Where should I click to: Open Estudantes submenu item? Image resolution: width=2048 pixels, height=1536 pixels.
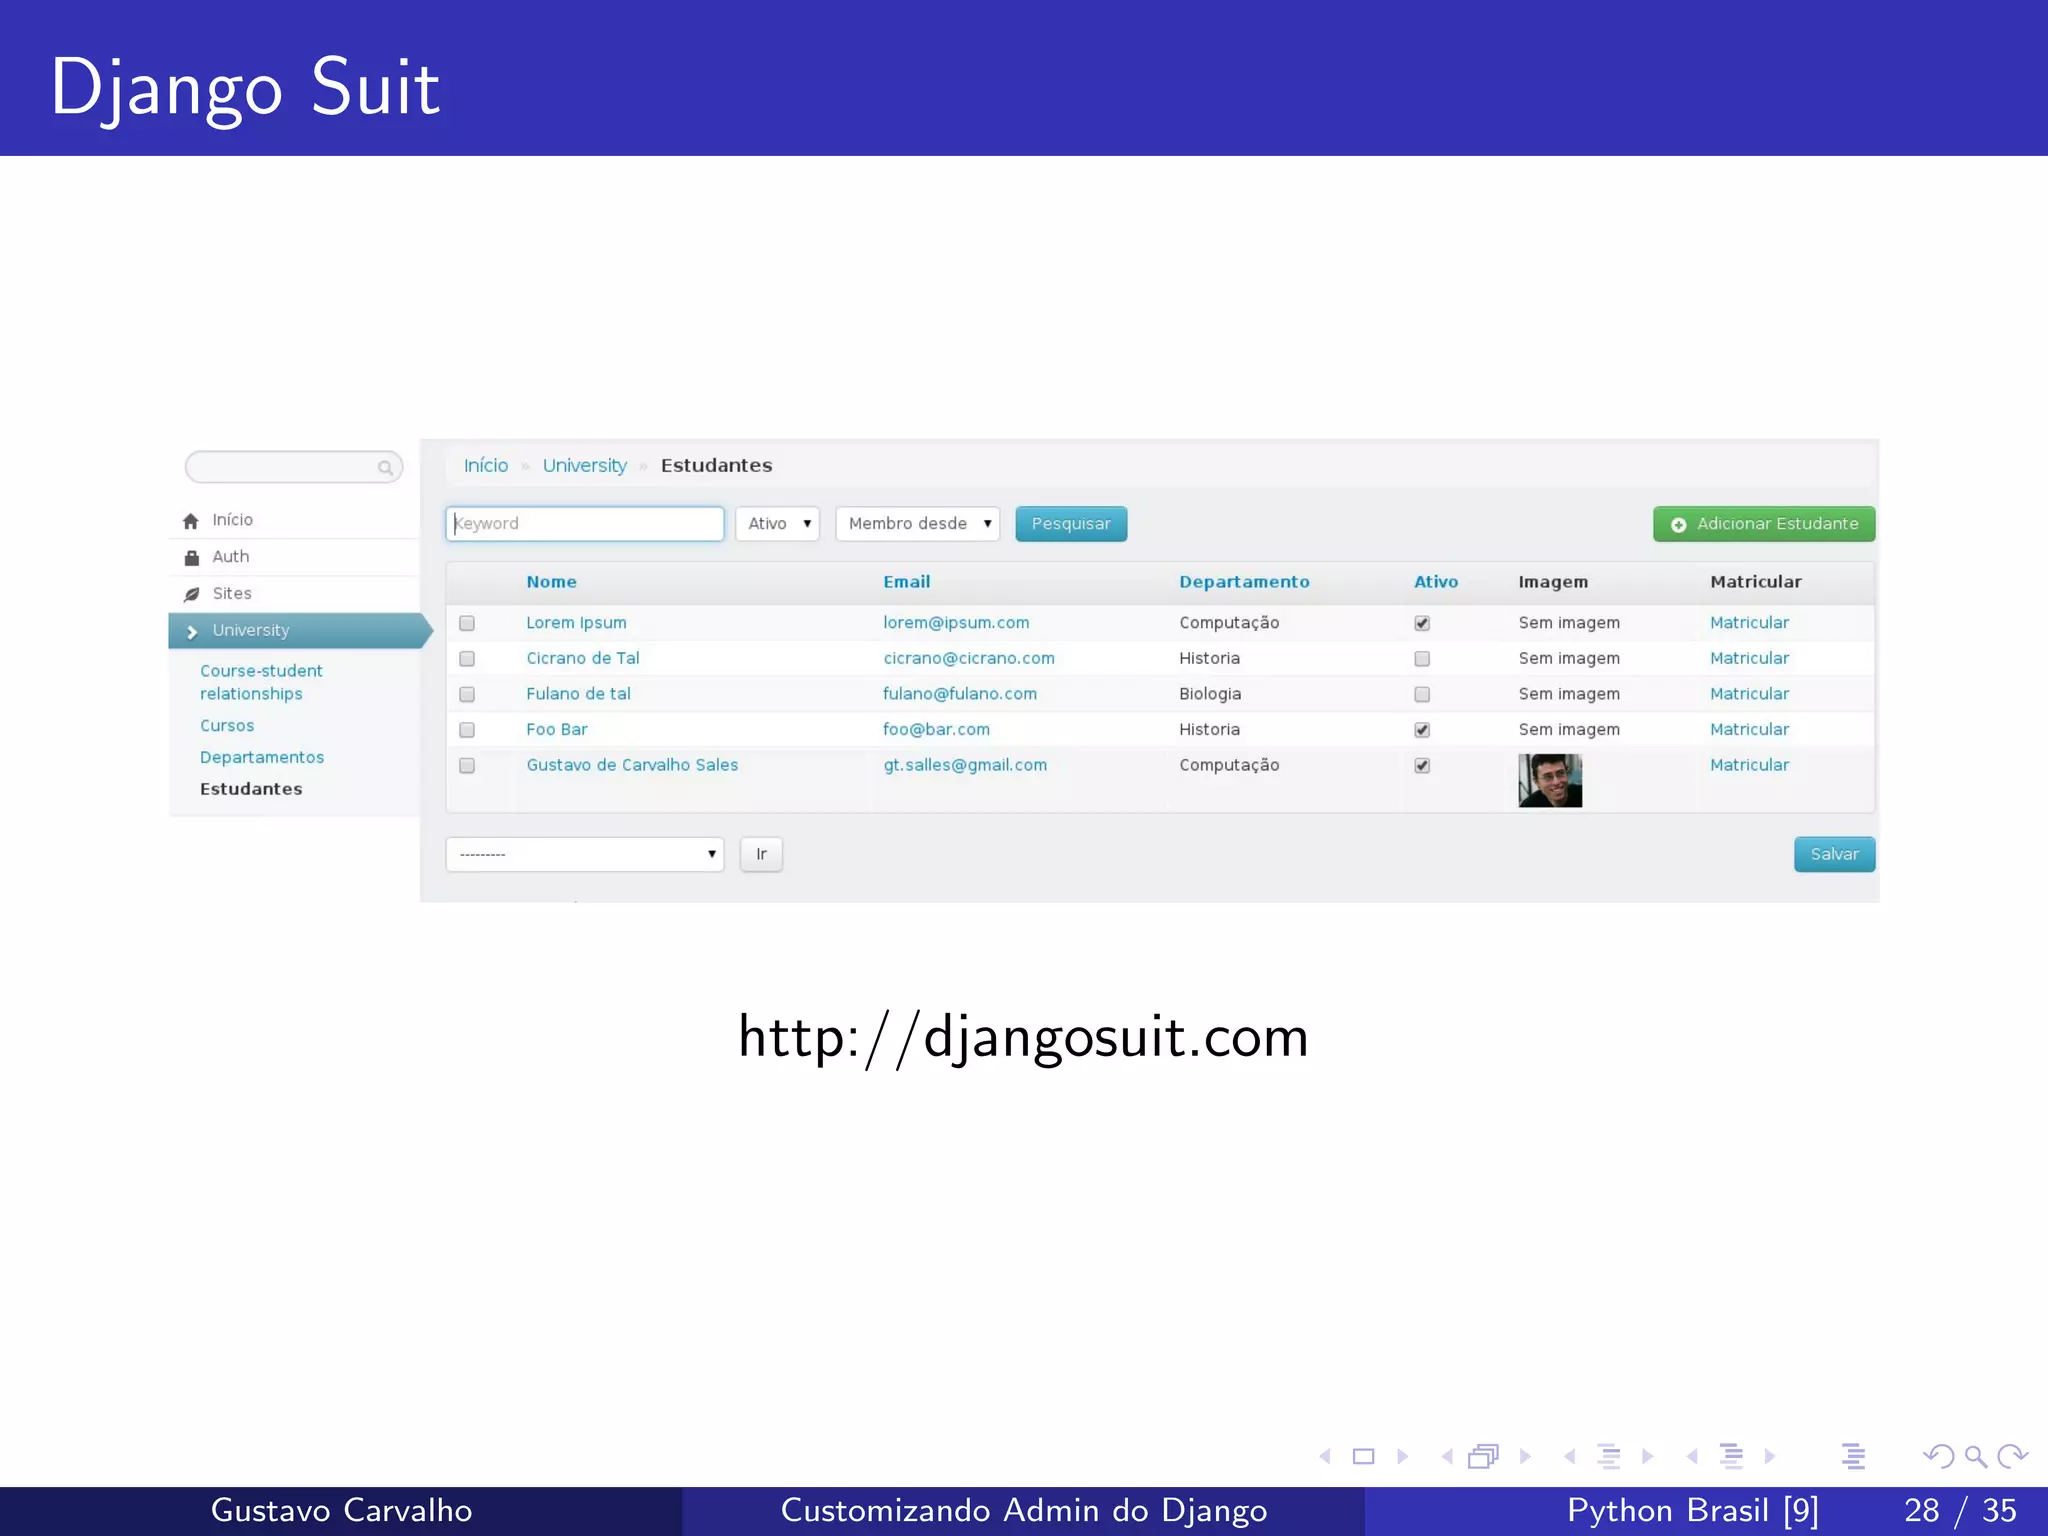pyautogui.click(x=251, y=789)
